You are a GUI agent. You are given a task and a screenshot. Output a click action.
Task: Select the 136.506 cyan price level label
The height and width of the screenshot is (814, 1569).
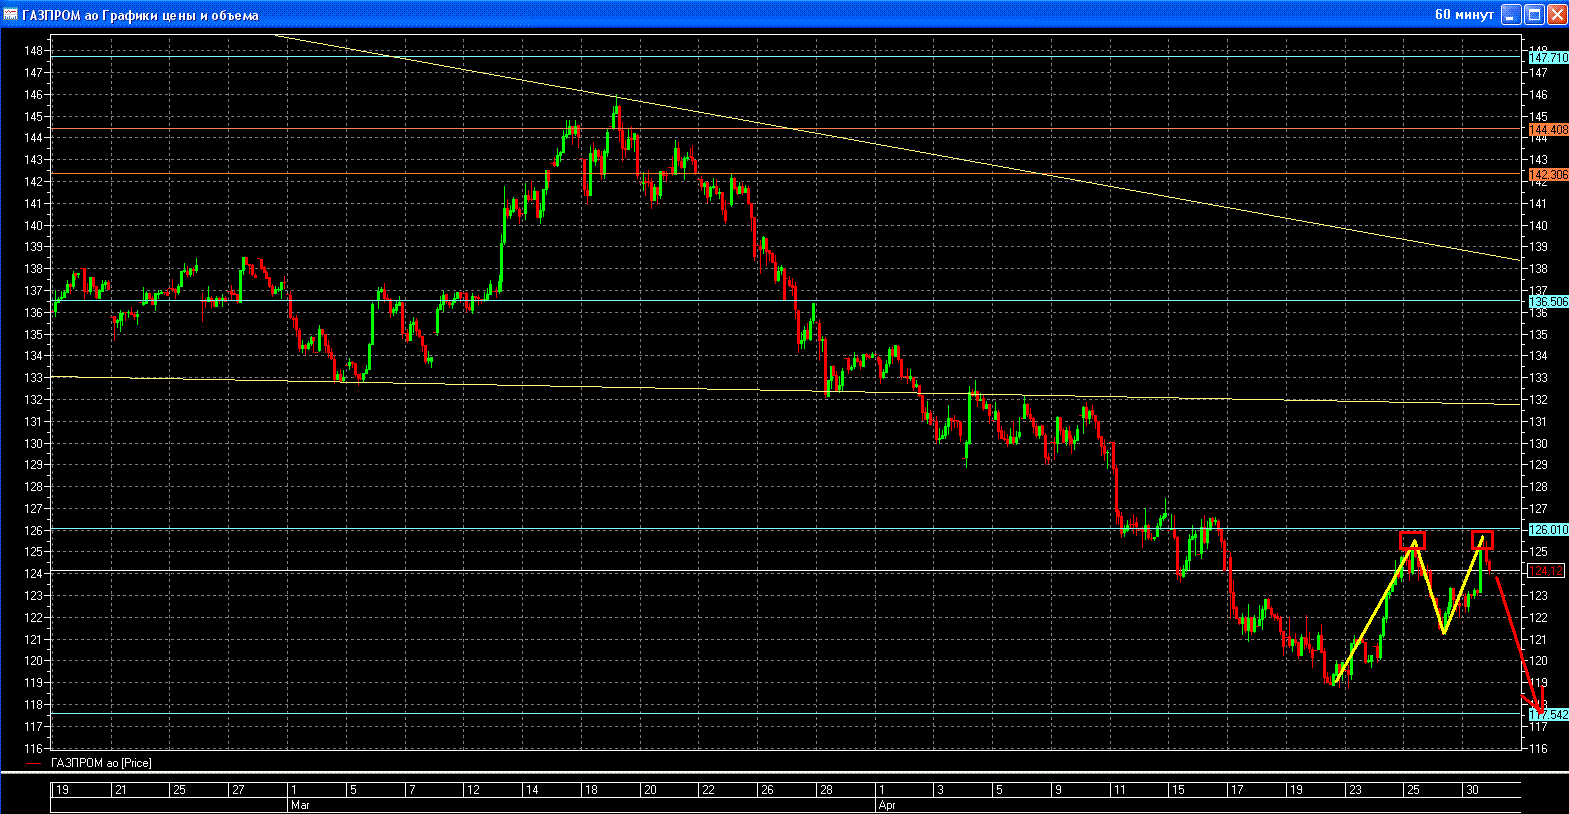point(1548,301)
